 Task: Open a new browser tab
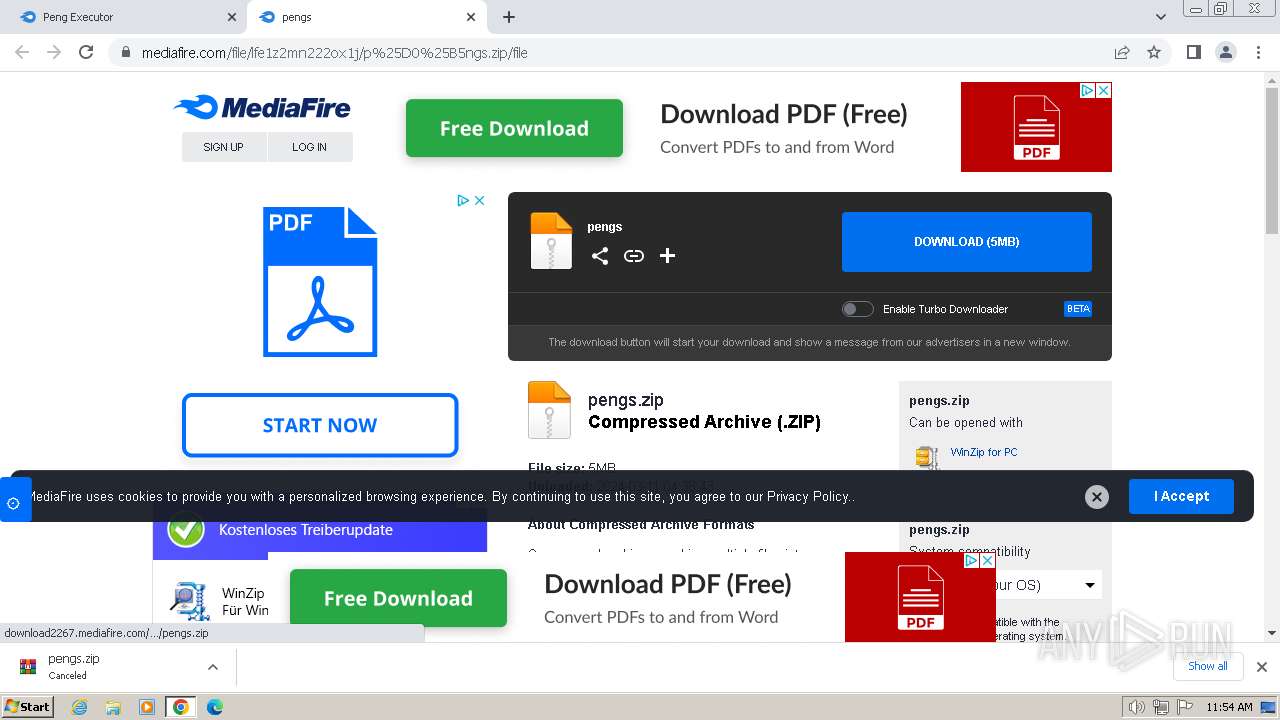tap(509, 17)
